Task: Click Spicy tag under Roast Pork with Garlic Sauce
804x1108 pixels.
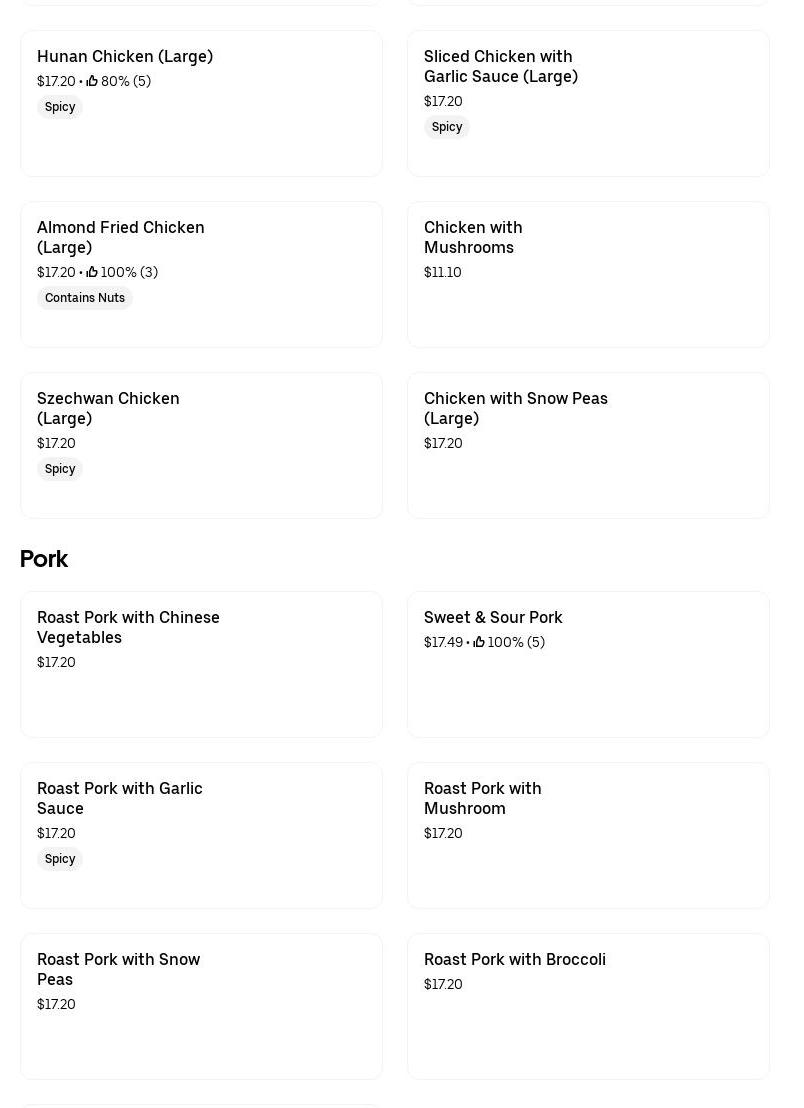Action: [60, 859]
